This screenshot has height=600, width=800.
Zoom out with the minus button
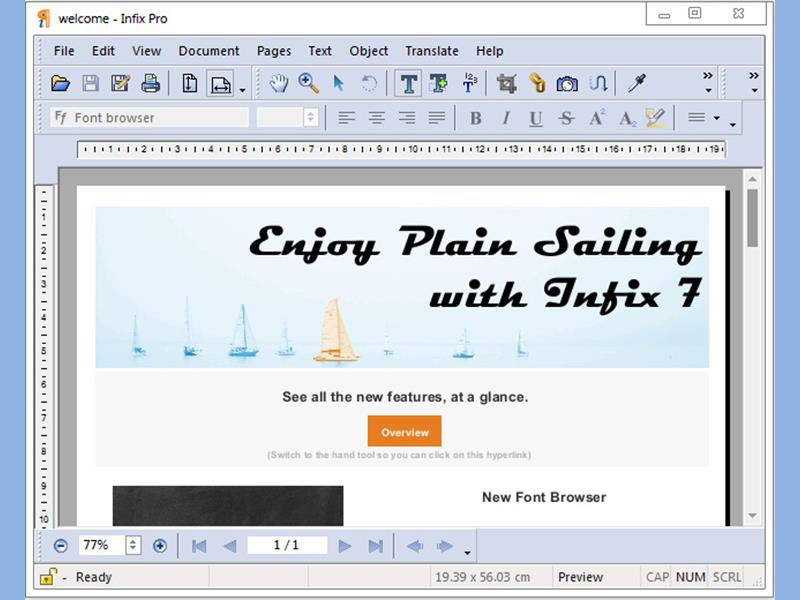click(x=61, y=546)
